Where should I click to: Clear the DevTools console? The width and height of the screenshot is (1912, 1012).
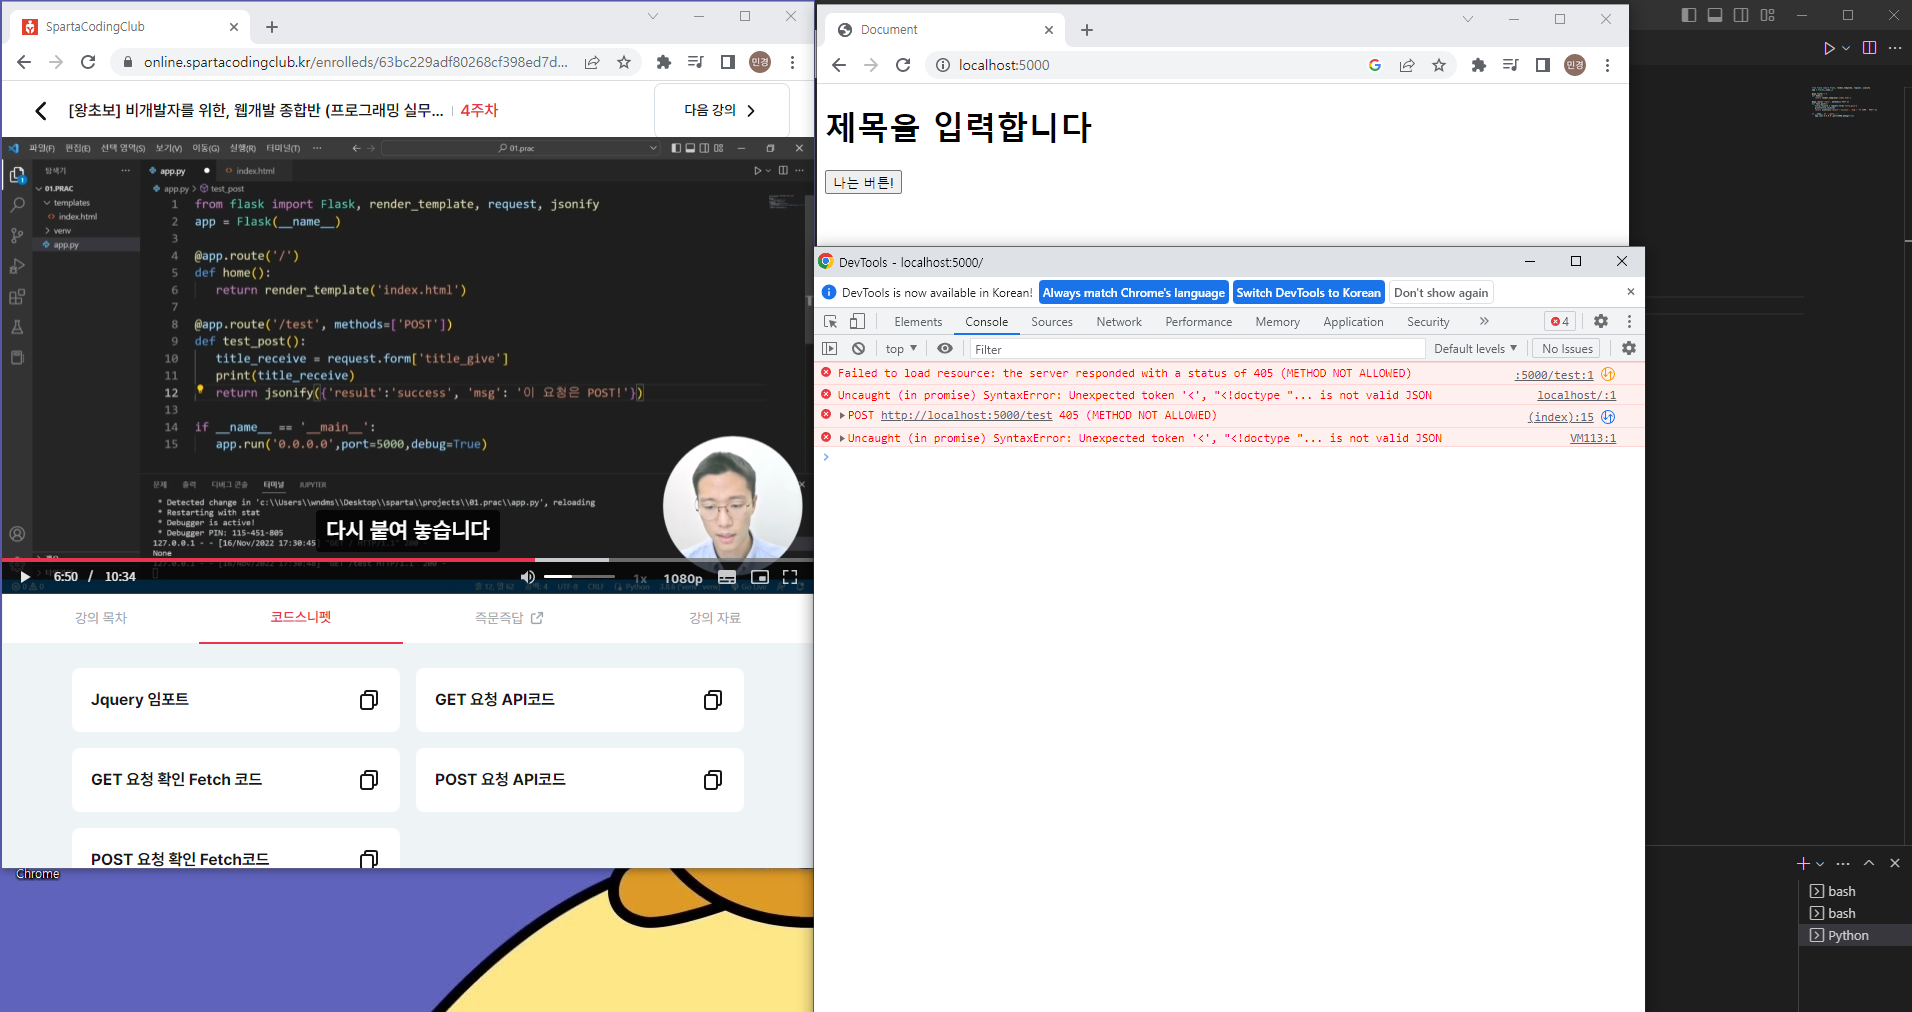point(858,349)
